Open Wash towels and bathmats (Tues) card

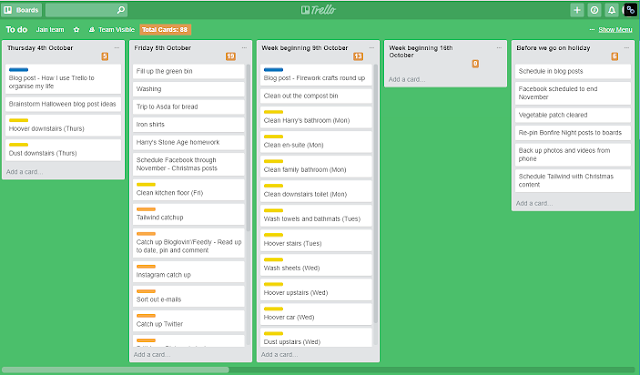tap(316, 215)
